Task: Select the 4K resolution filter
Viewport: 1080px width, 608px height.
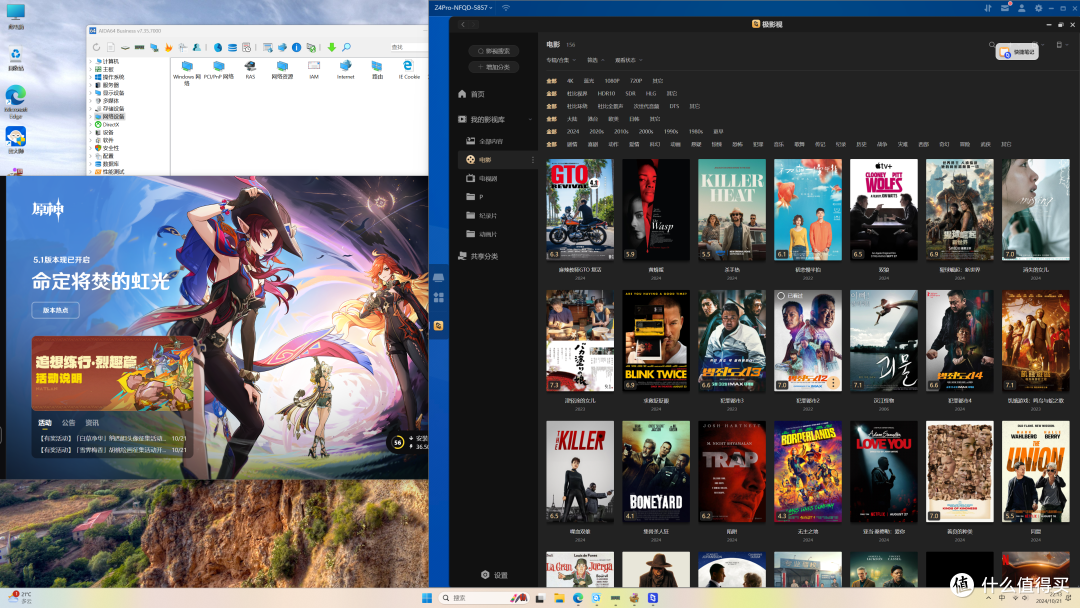Action: point(570,81)
